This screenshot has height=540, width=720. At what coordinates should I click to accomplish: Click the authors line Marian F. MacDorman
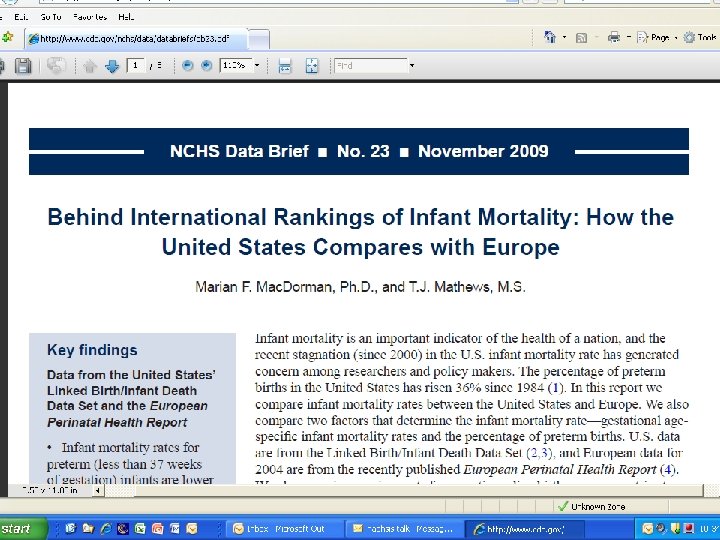tap(360, 287)
